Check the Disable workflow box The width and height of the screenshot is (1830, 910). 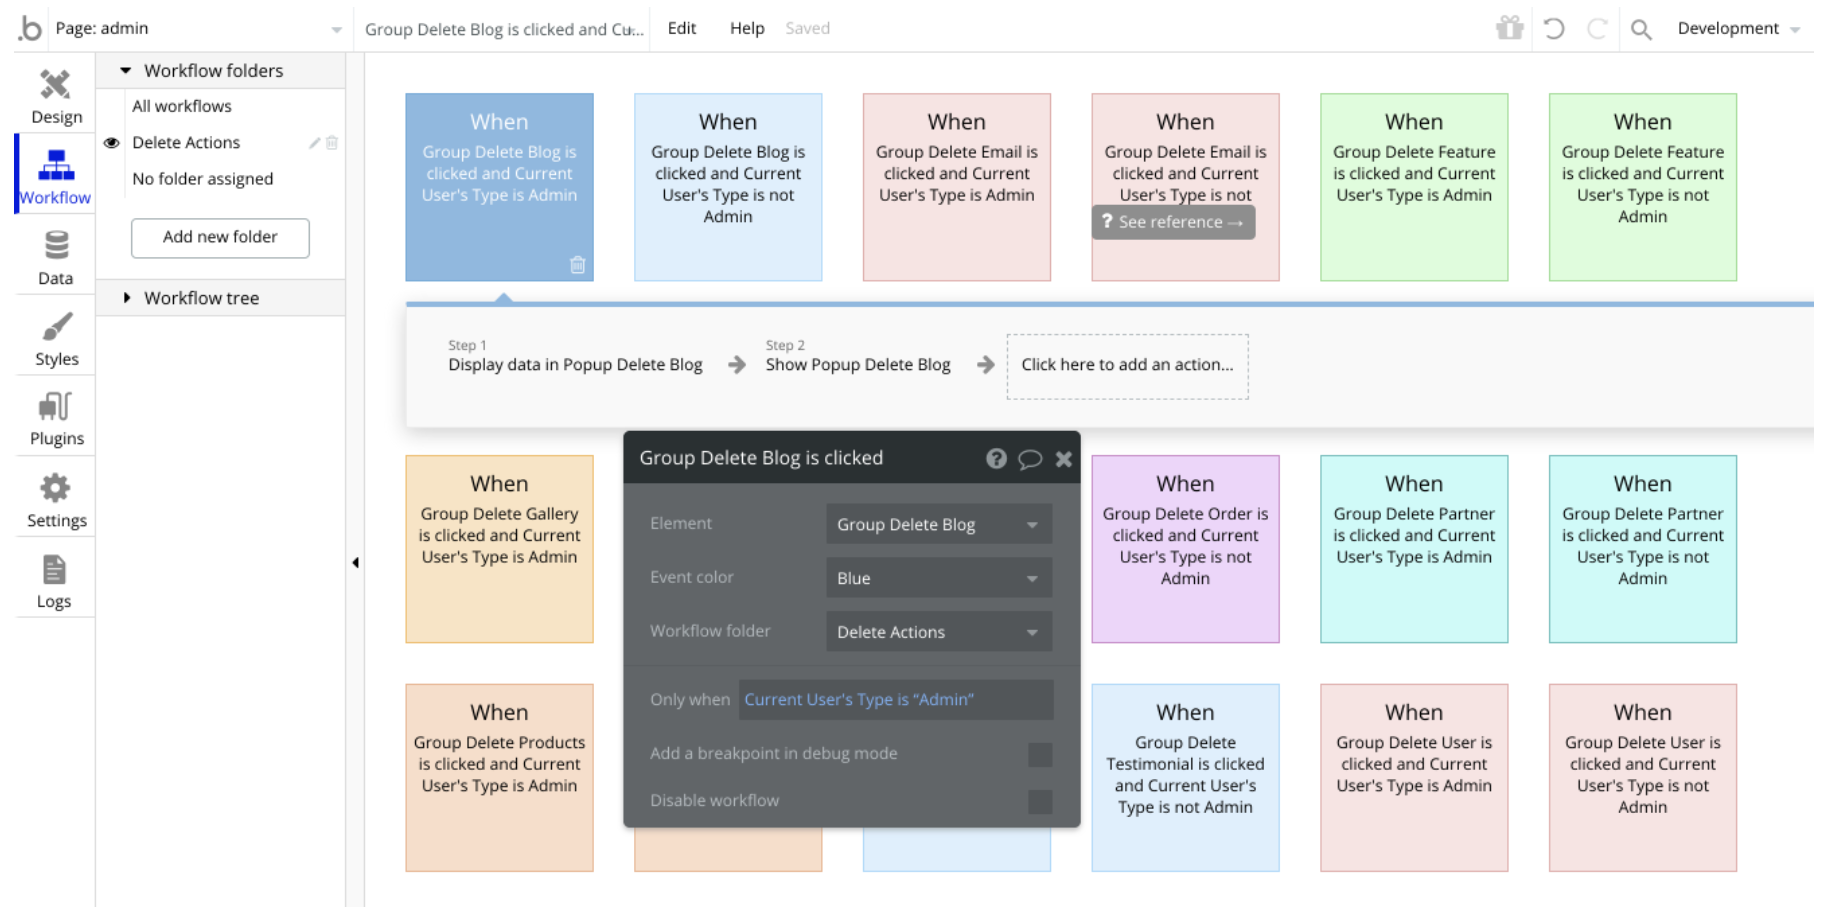click(1040, 801)
